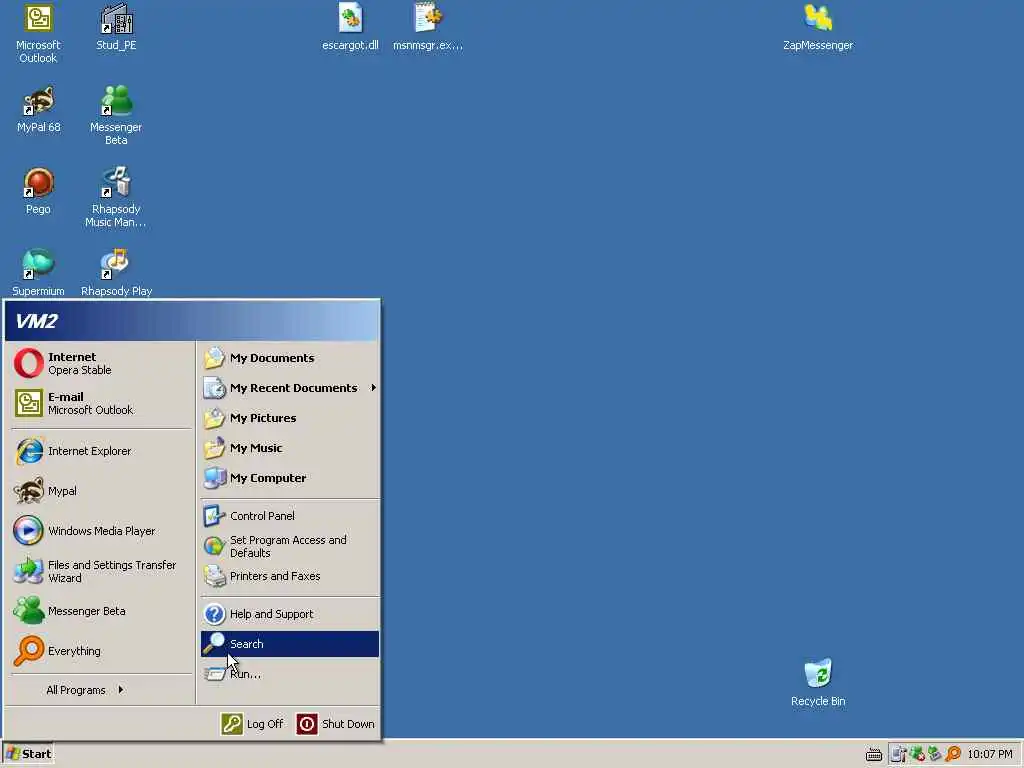Click the Start button on taskbar
This screenshot has height=768, width=1024.
28,754
